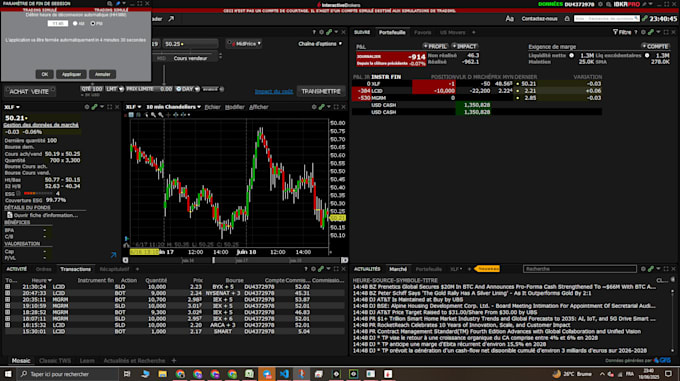Click the auto-logoff time input field
This screenshot has height=381, width=680.
[x=58, y=23]
